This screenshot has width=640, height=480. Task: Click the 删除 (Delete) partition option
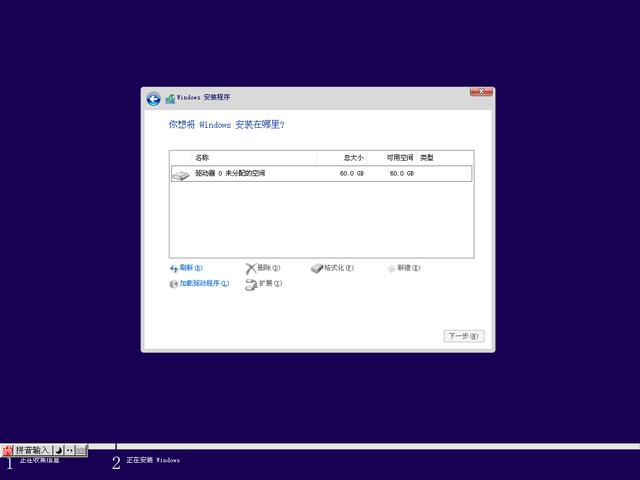coord(263,268)
